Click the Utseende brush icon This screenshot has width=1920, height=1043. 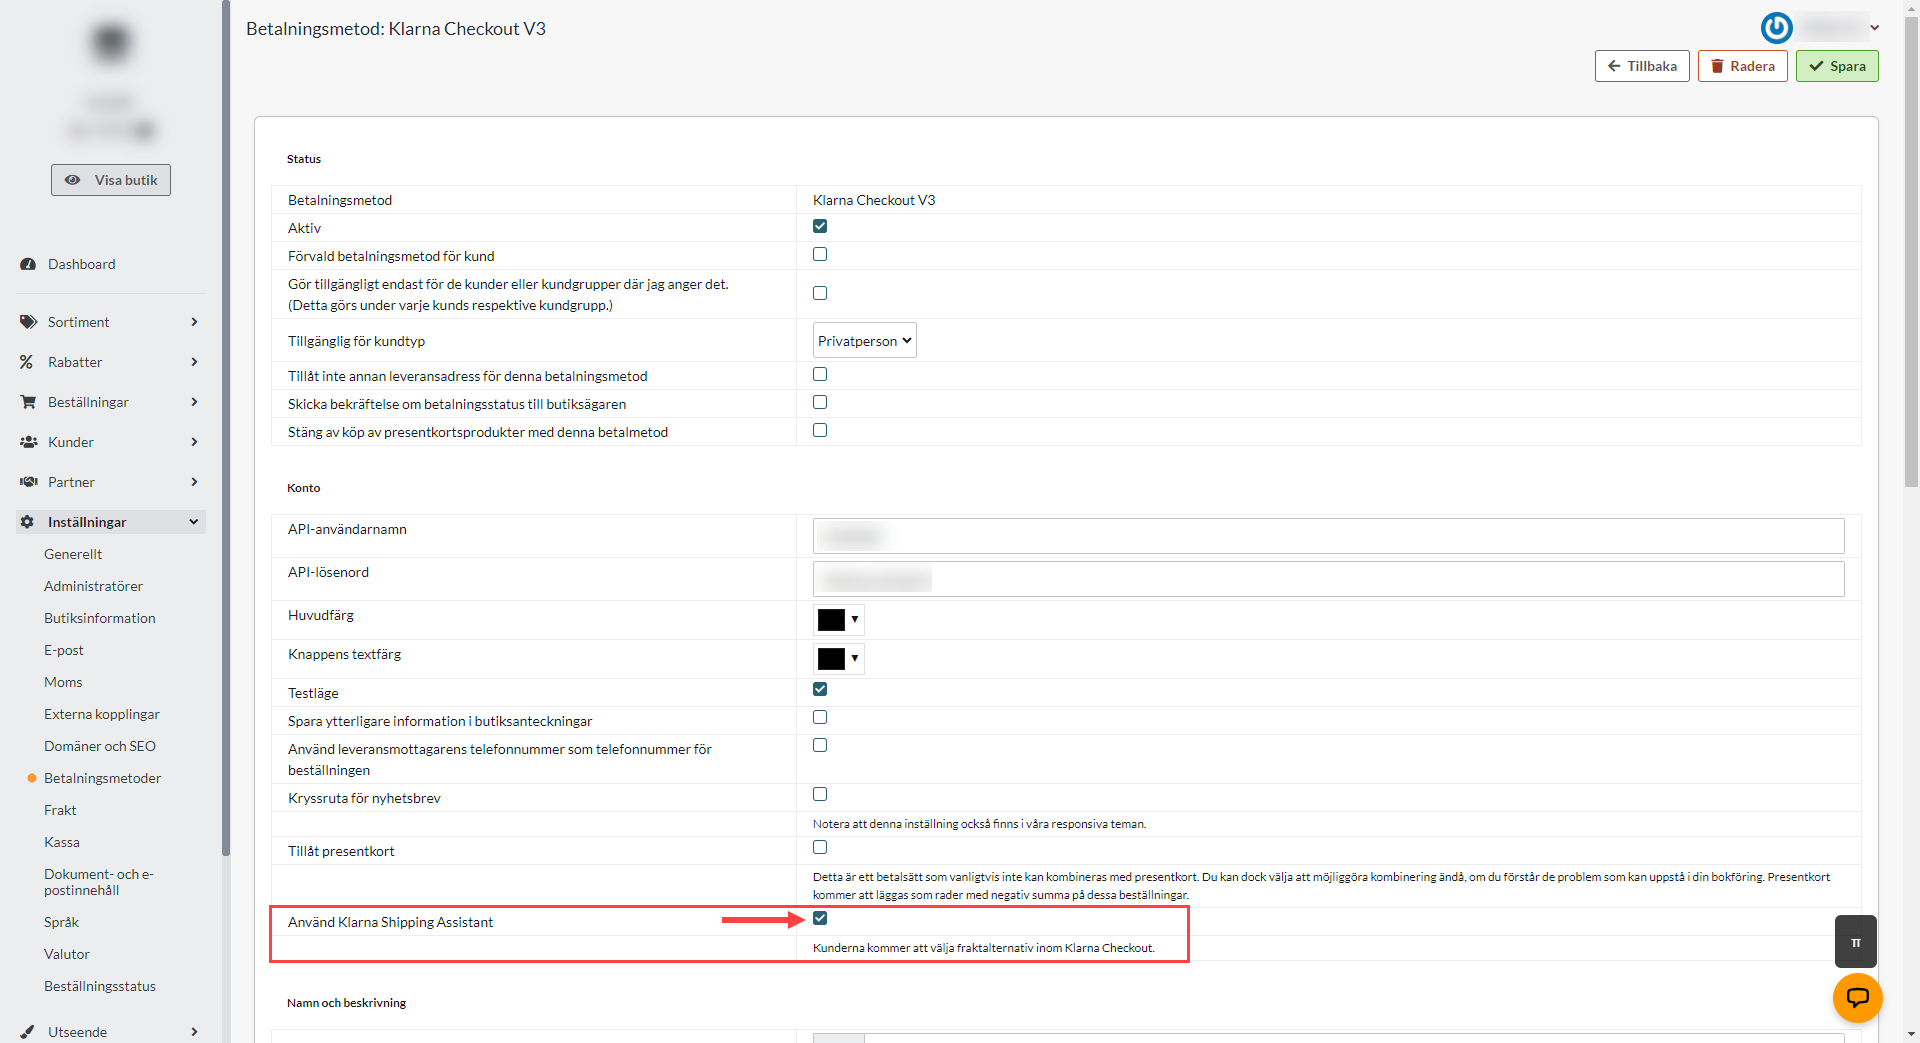point(27,1032)
